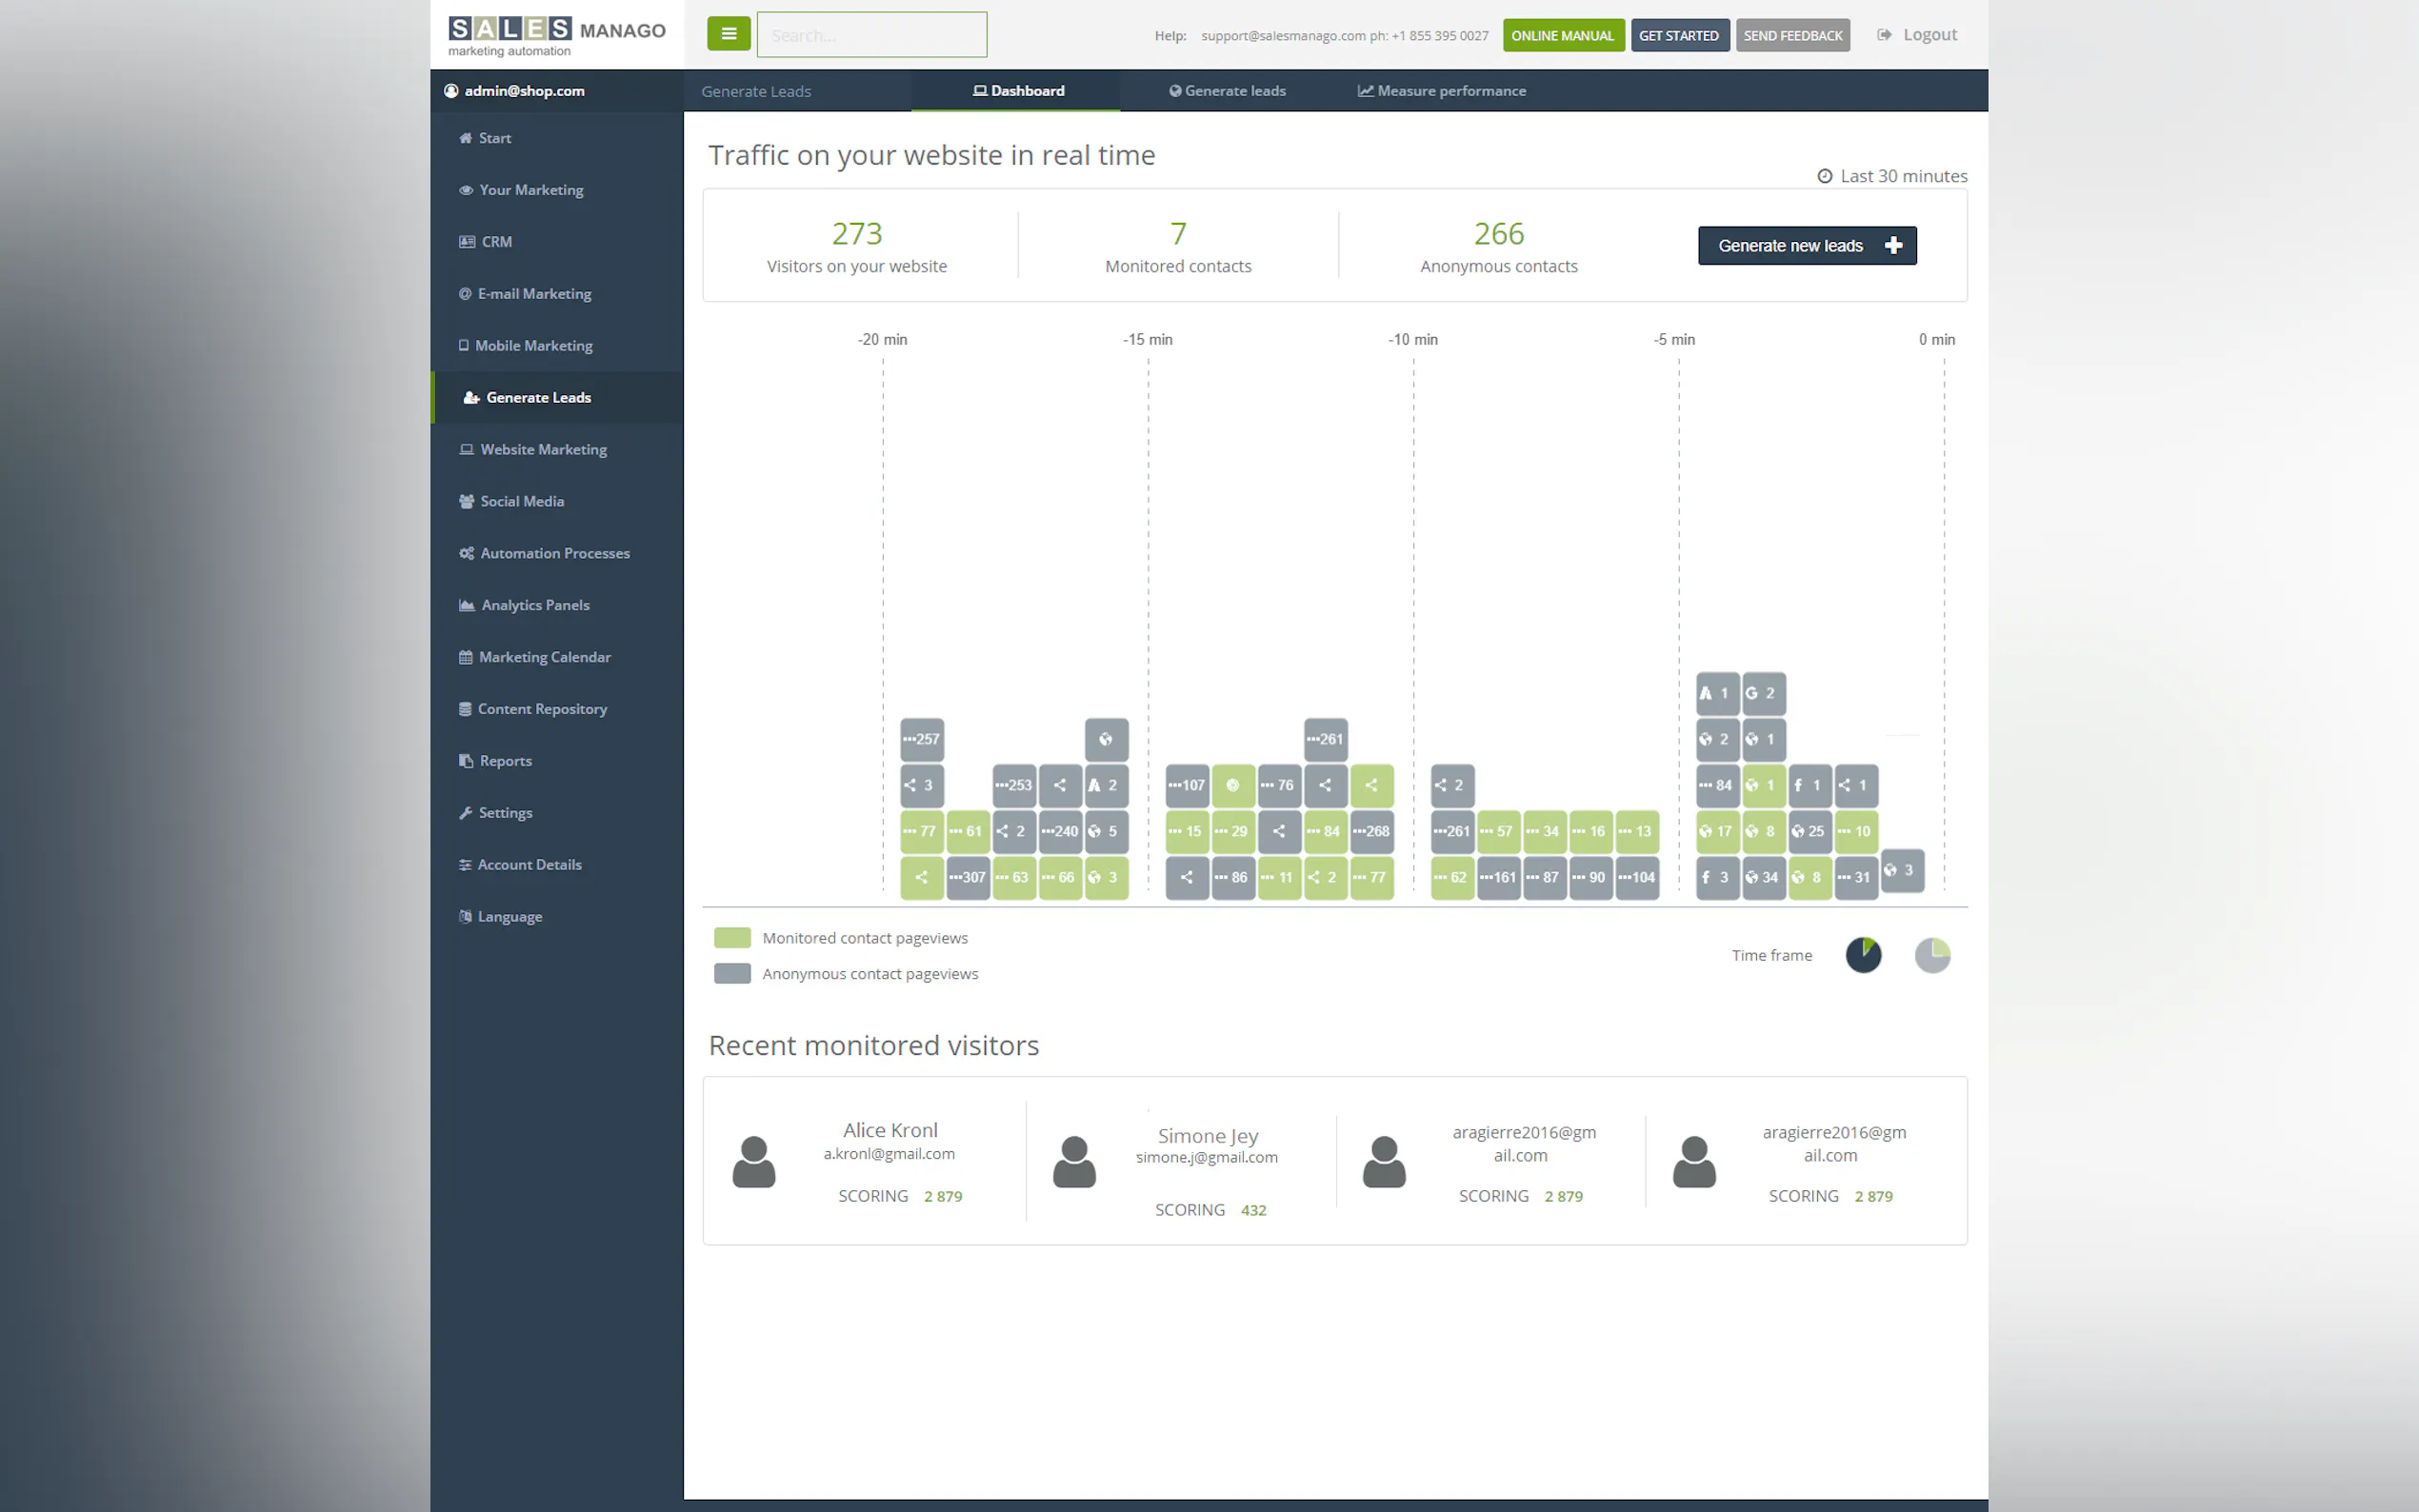
Task: Select the dark pie time frame icon
Action: click(1863, 955)
